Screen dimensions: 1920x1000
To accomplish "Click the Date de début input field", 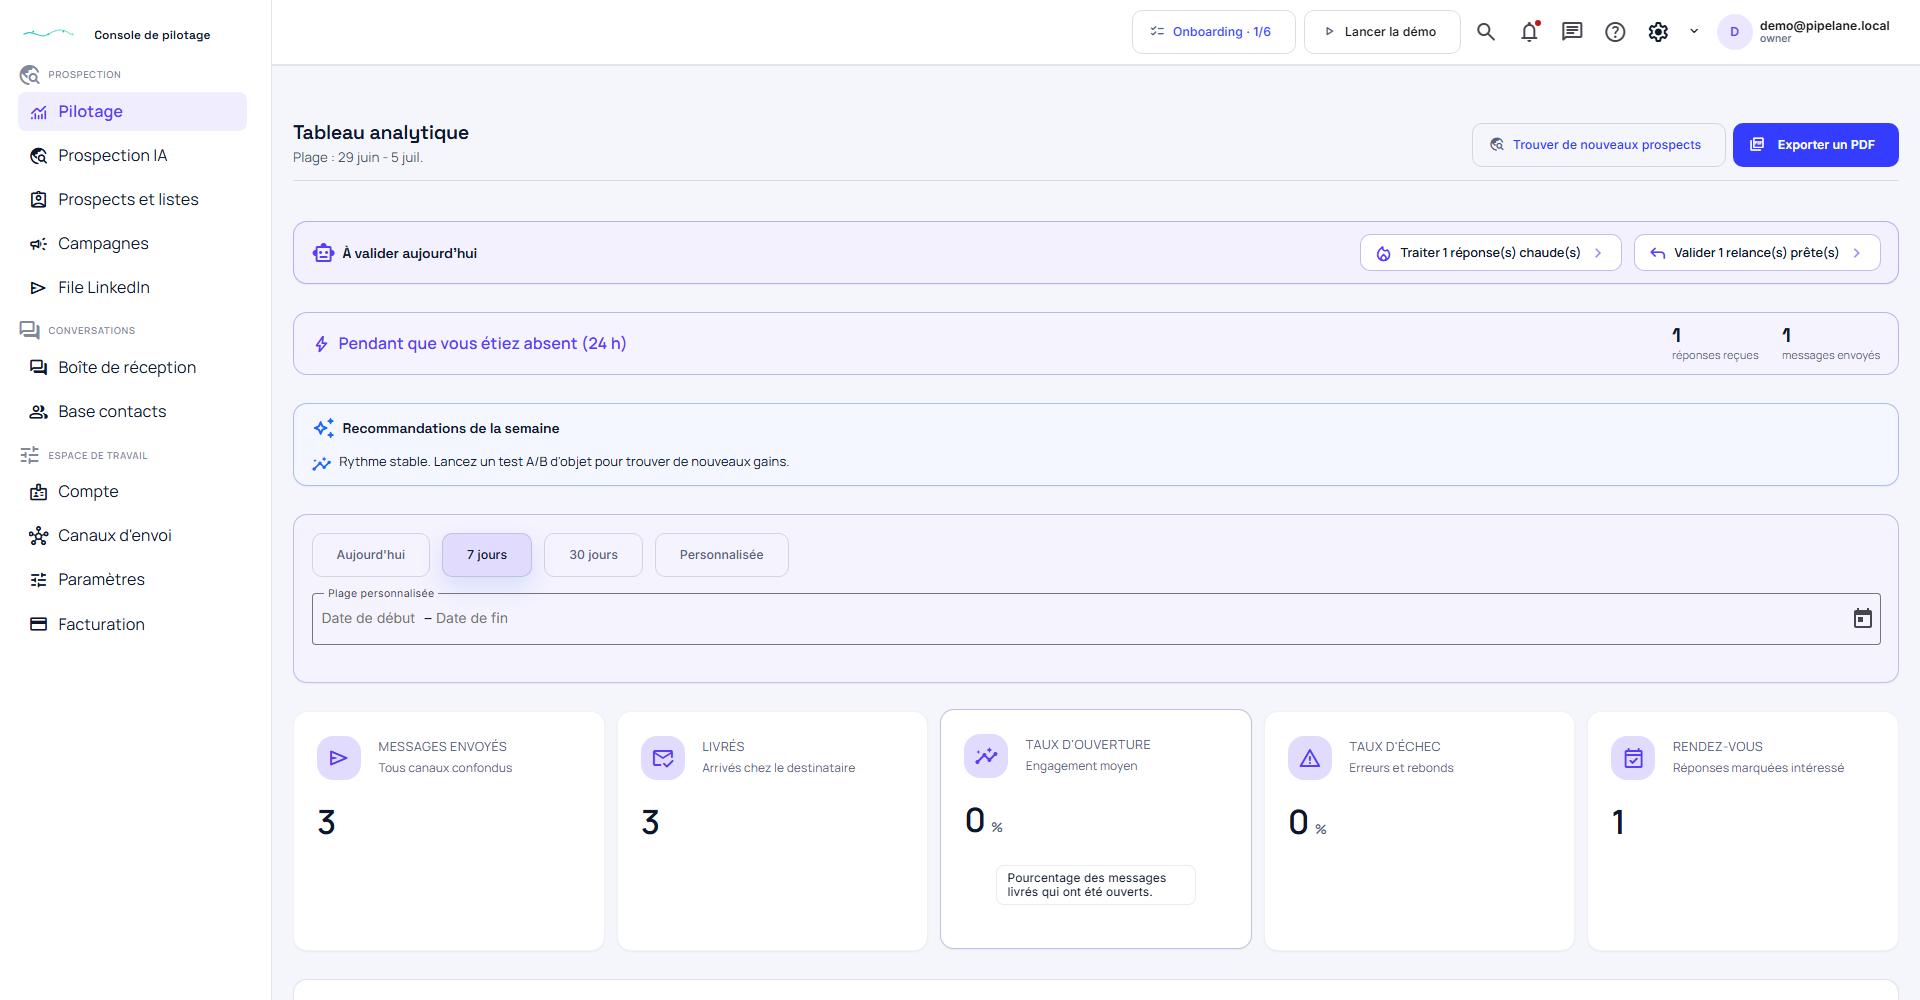I will (x=368, y=619).
